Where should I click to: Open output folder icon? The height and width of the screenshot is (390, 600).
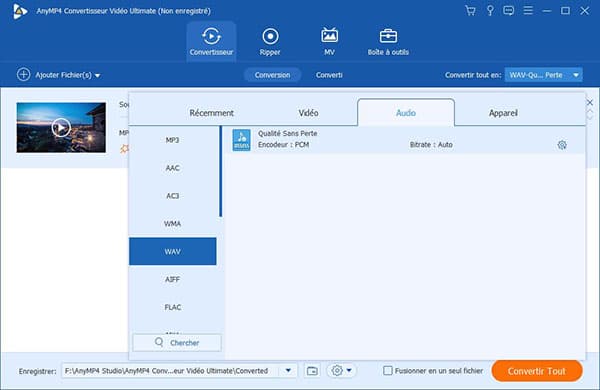[x=312, y=371]
